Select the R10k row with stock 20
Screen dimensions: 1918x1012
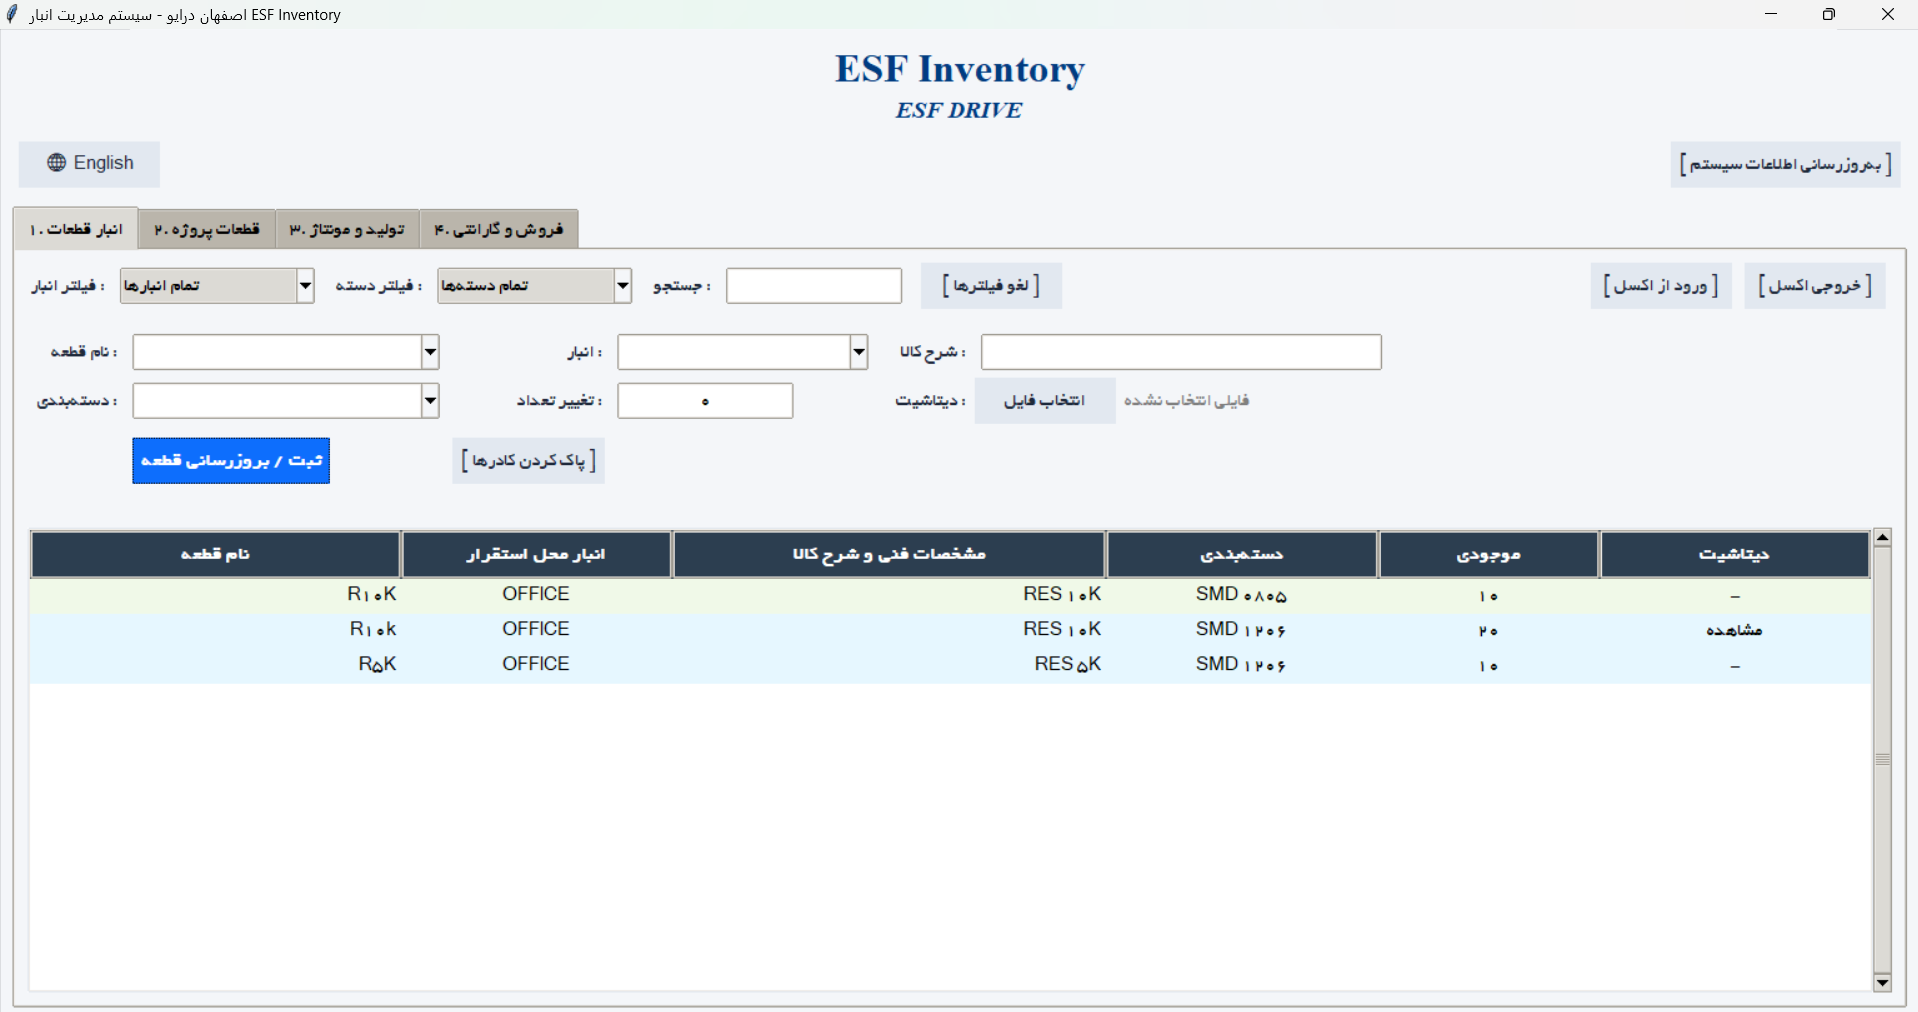950,630
